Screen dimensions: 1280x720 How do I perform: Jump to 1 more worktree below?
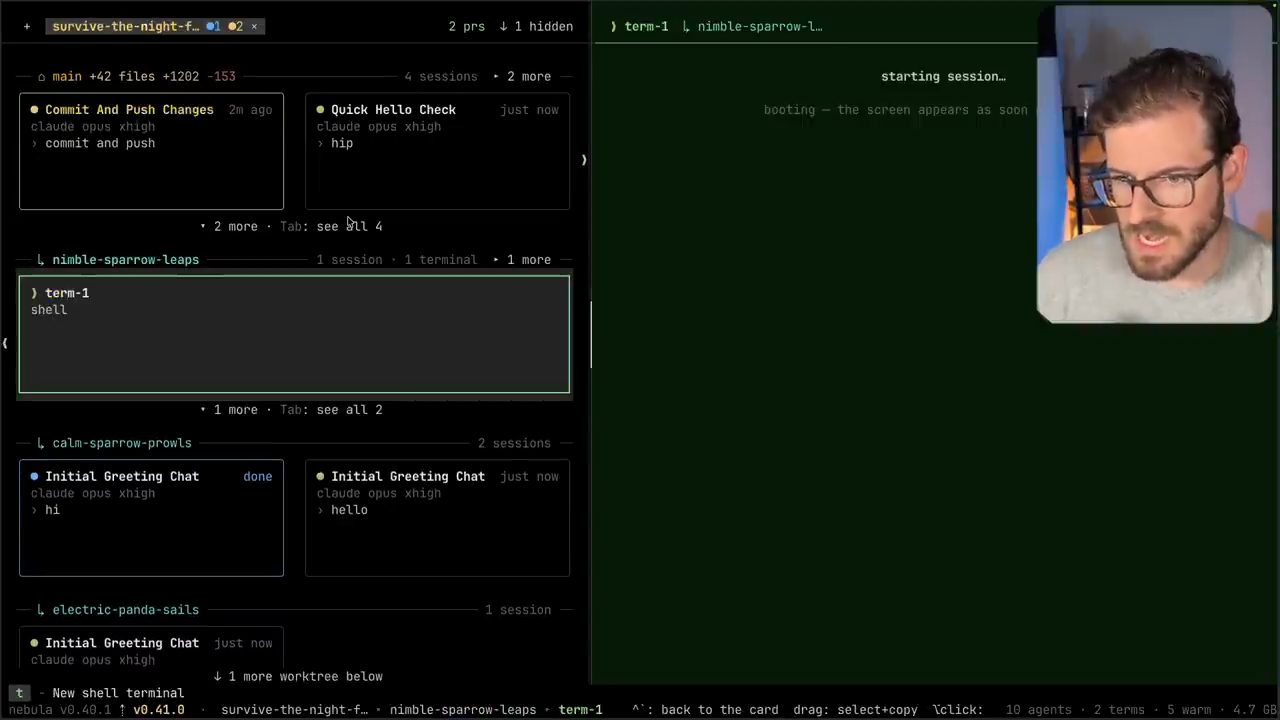(x=297, y=677)
